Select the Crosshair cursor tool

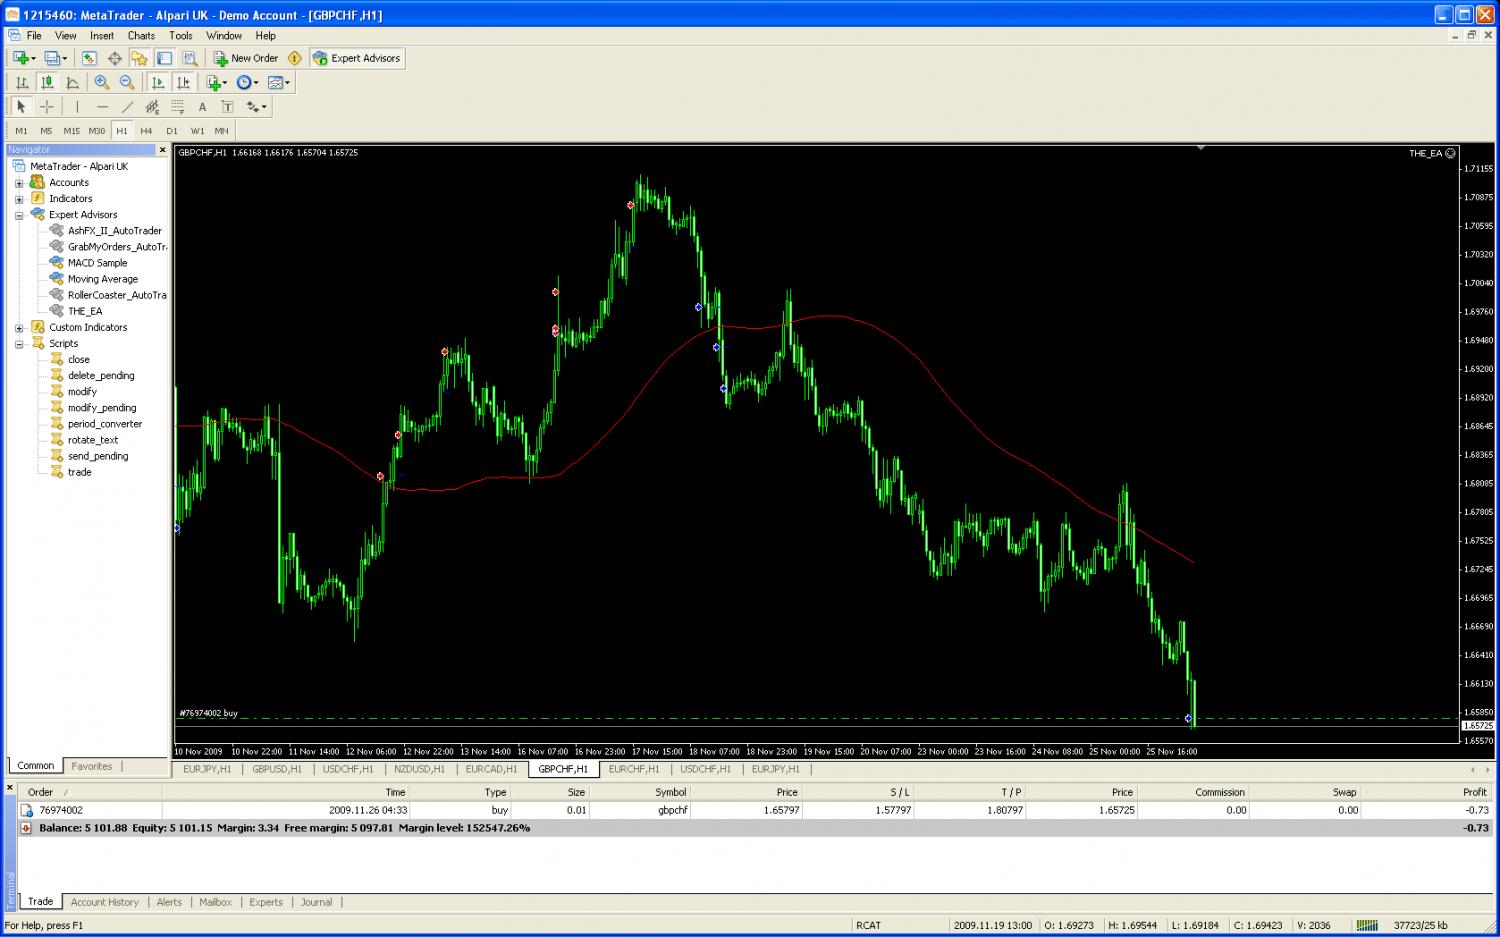click(x=46, y=107)
